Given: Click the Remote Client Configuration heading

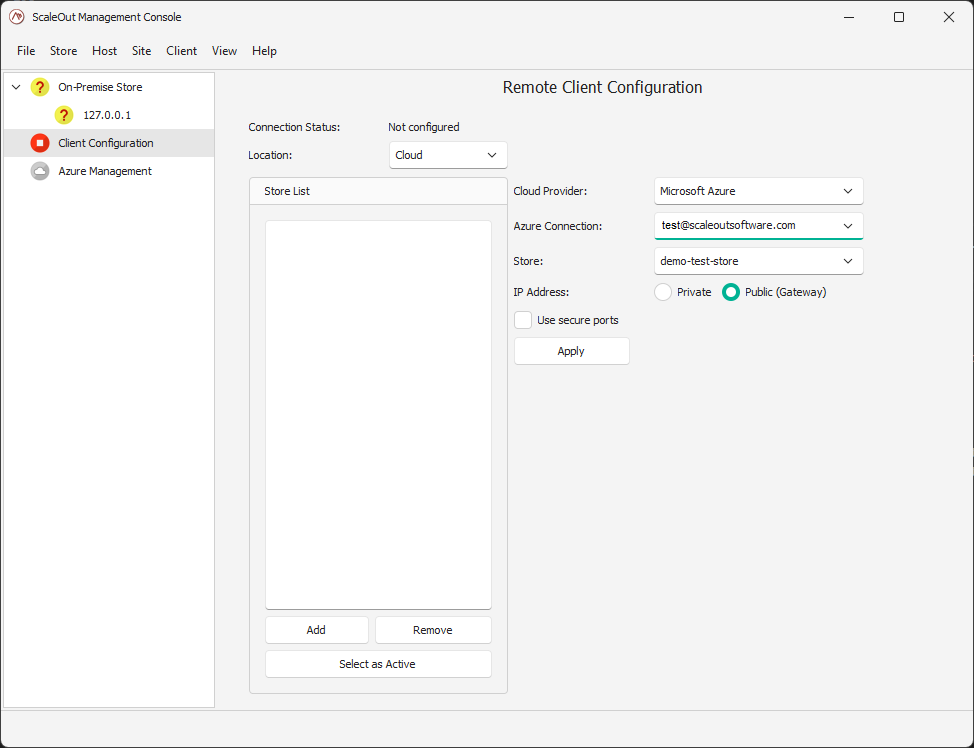Looking at the screenshot, I should point(603,87).
